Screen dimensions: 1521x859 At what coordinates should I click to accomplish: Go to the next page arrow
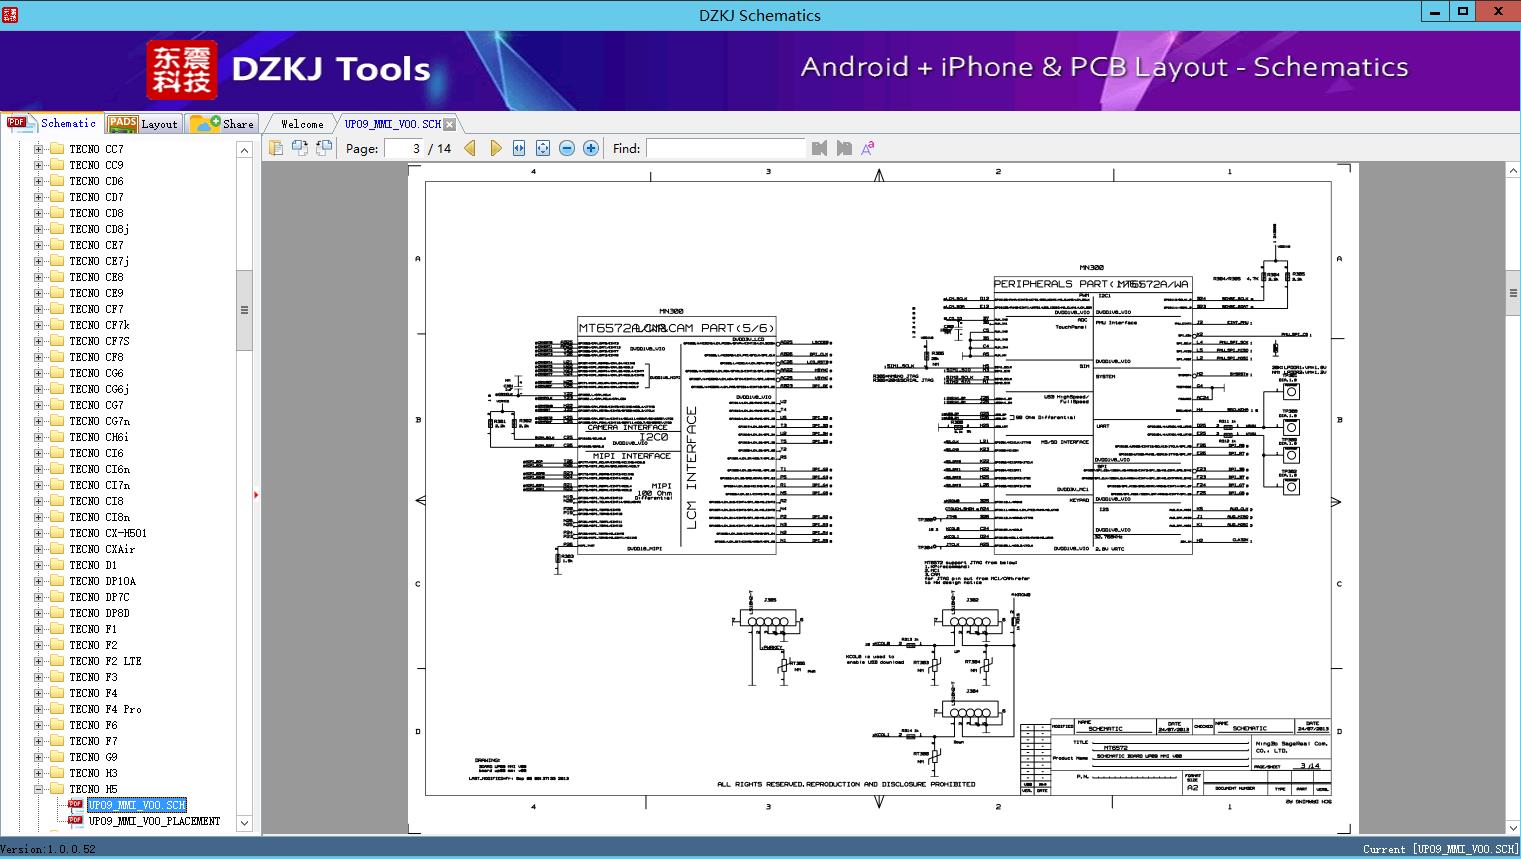click(x=495, y=148)
